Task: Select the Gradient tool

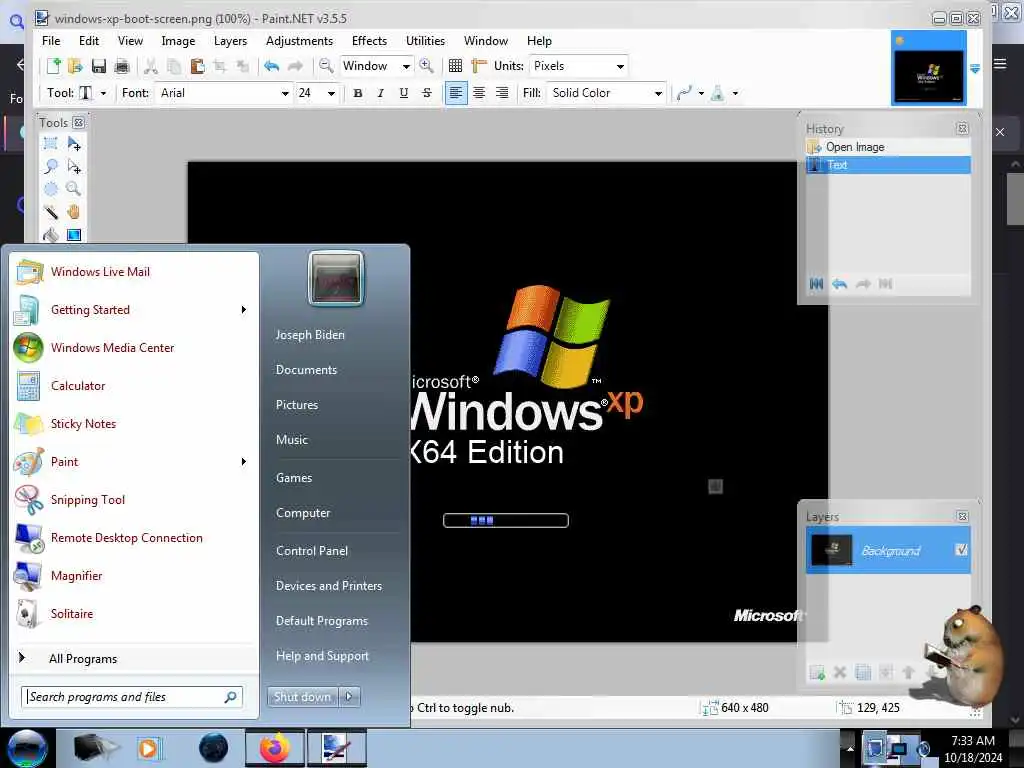Action: pyautogui.click(x=74, y=234)
